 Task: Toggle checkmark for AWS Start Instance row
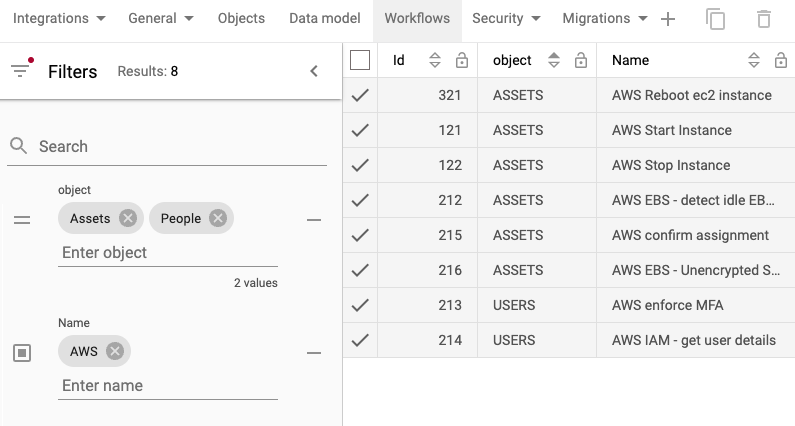coord(360,130)
